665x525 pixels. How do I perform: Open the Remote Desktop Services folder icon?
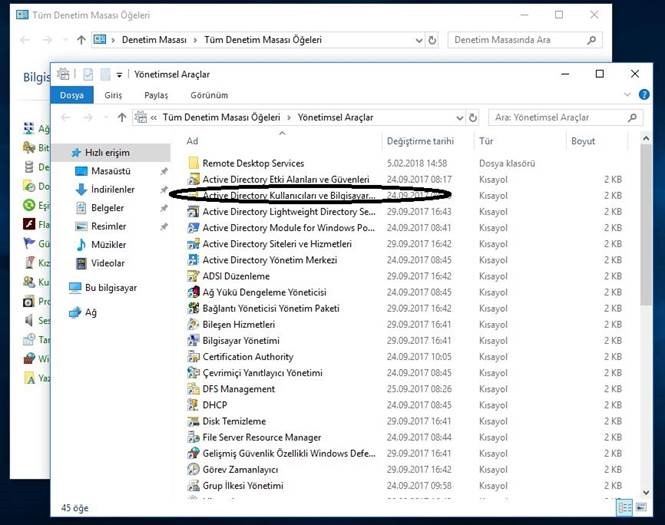(x=193, y=163)
